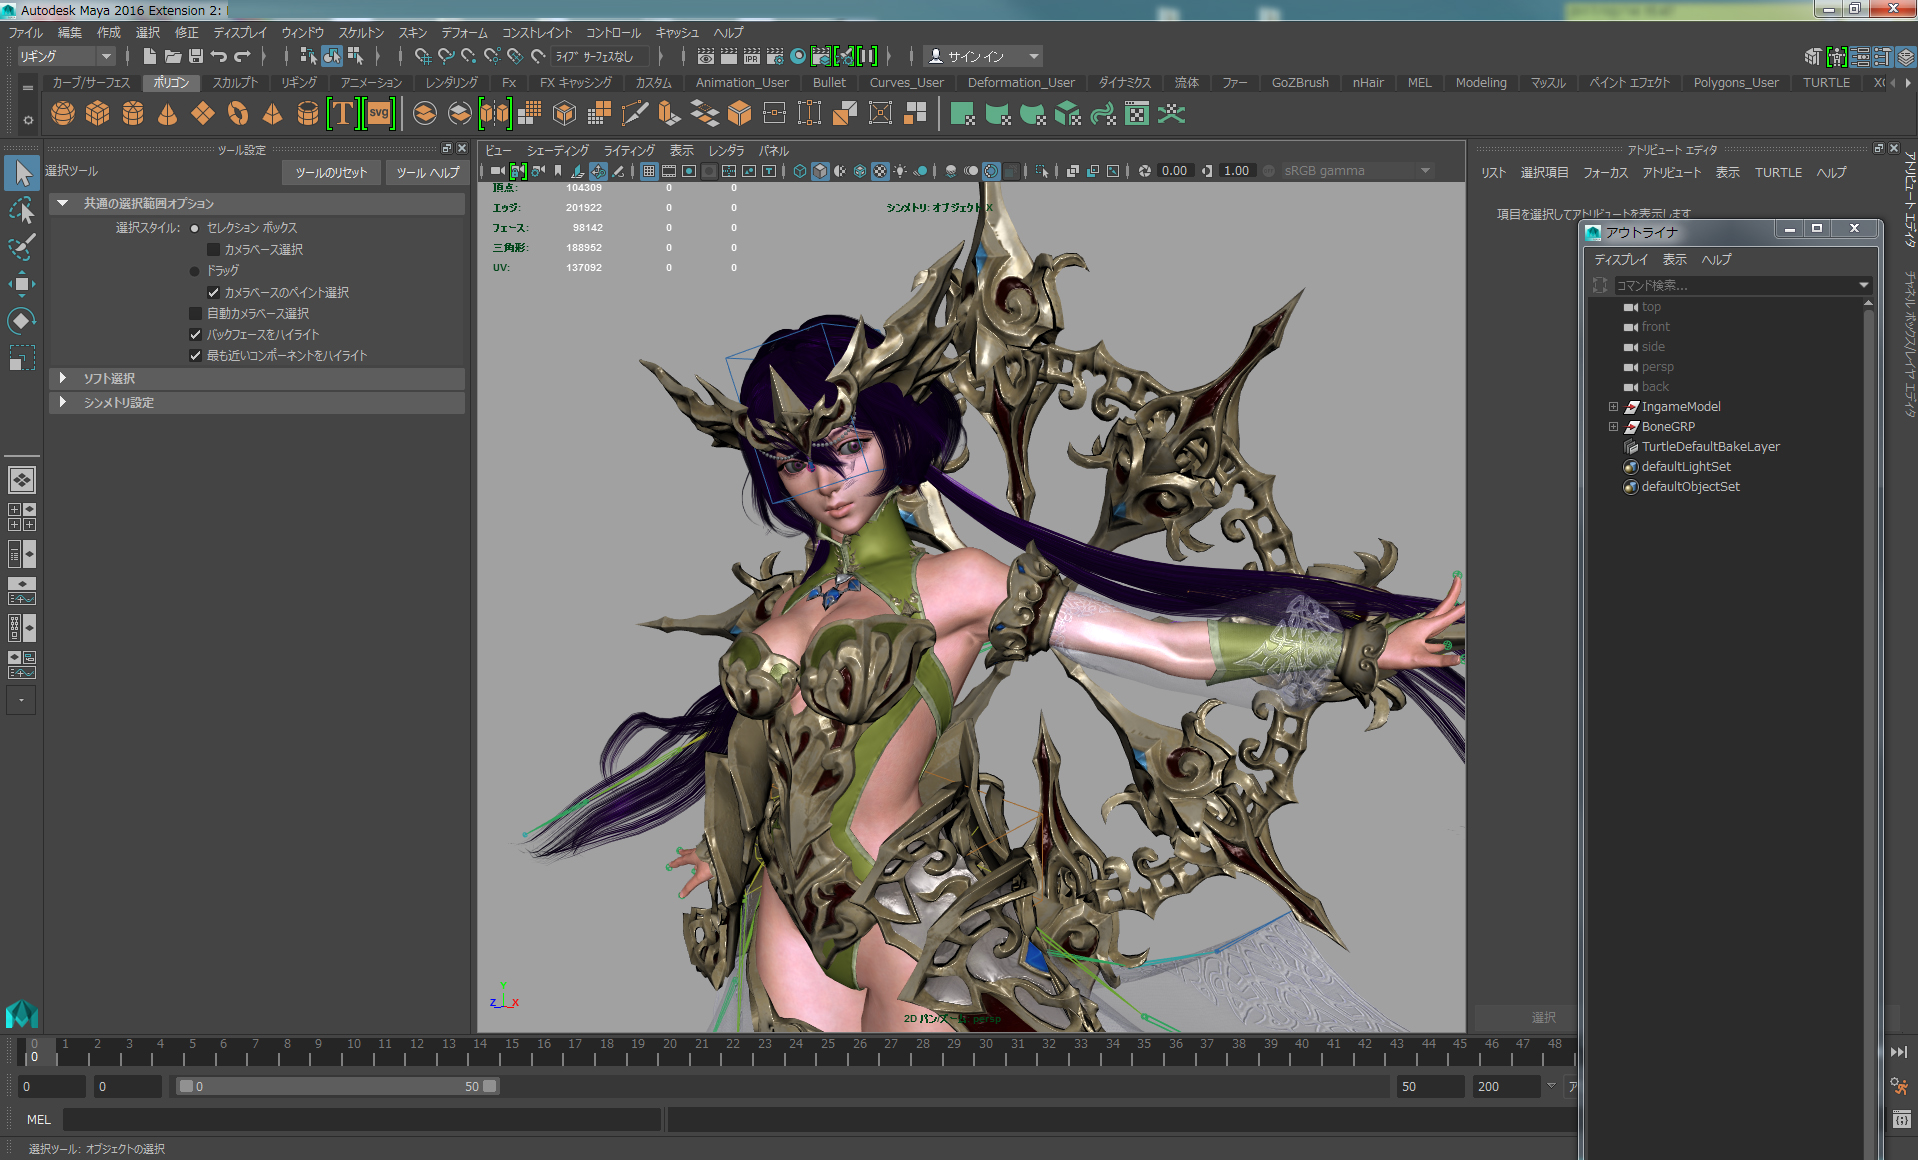Viewport: 1918px width, 1160px height.
Task: Uncheck カメラベースのペイント選択 checkbox
Action: [213, 292]
